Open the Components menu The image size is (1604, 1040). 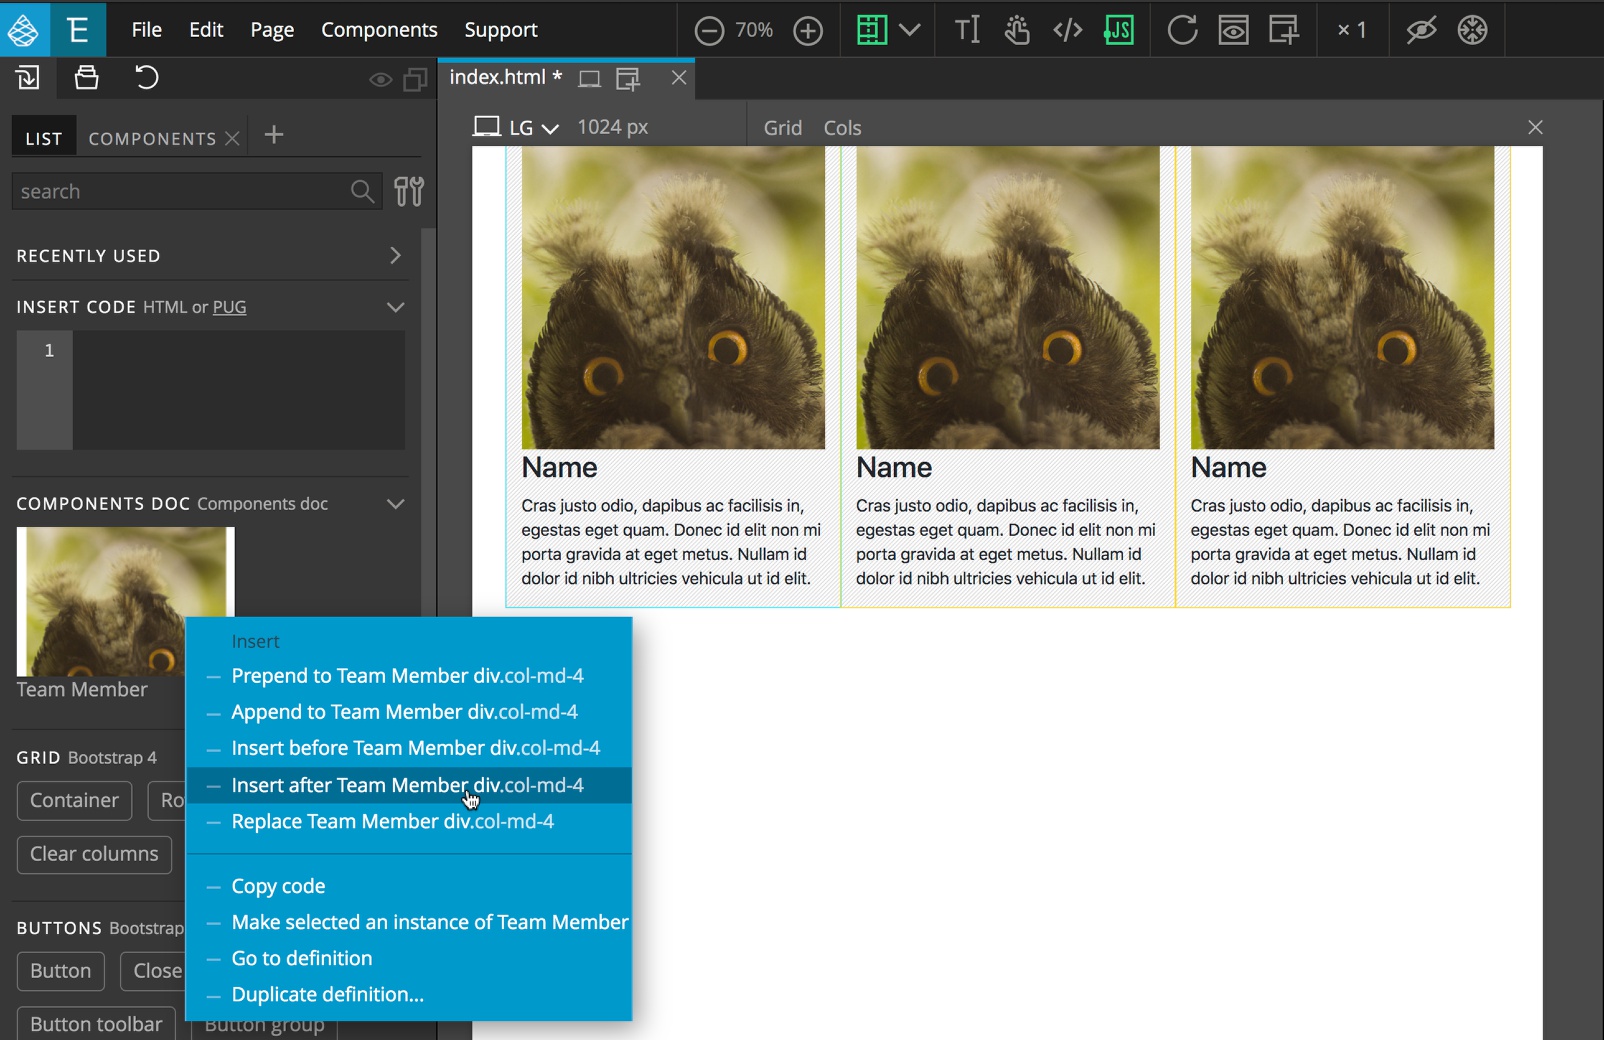379,30
